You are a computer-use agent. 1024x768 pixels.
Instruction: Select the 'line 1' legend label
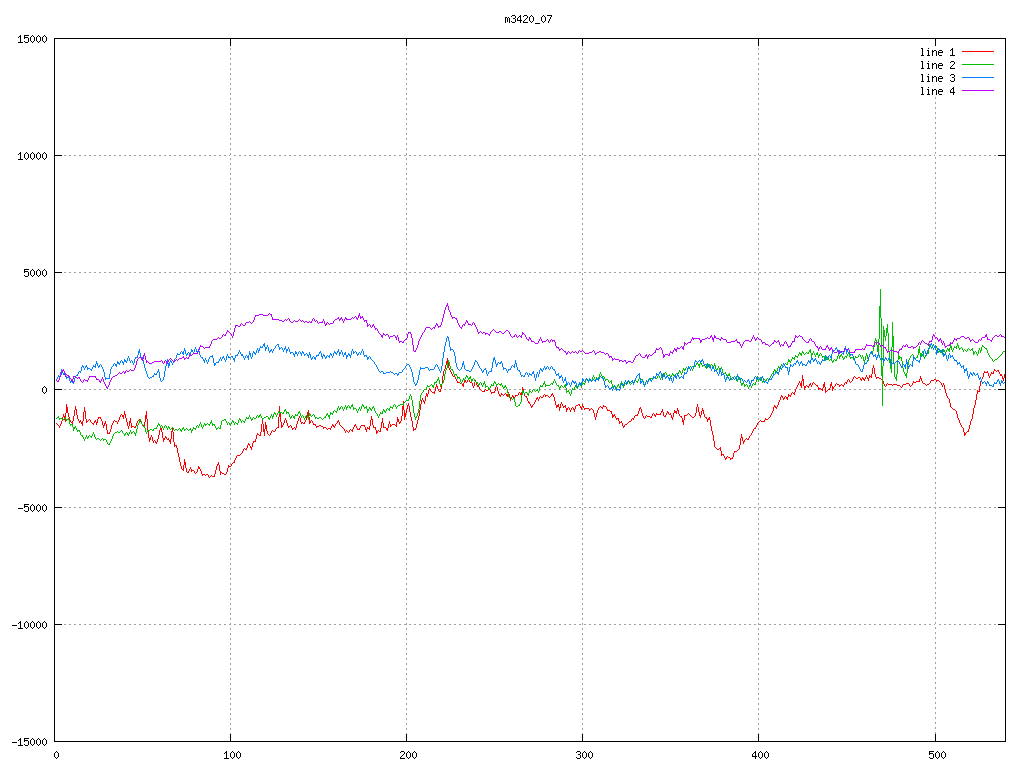point(937,52)
